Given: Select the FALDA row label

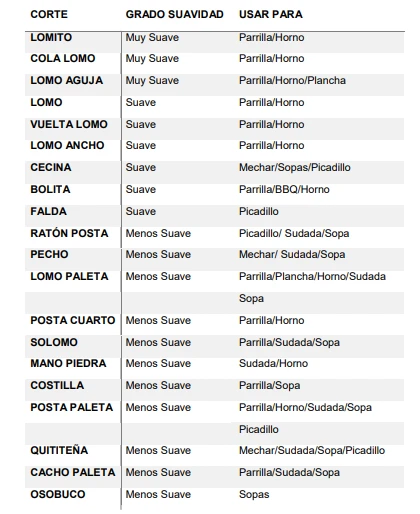Looking at the screenshot, I should tap(48, 211).
